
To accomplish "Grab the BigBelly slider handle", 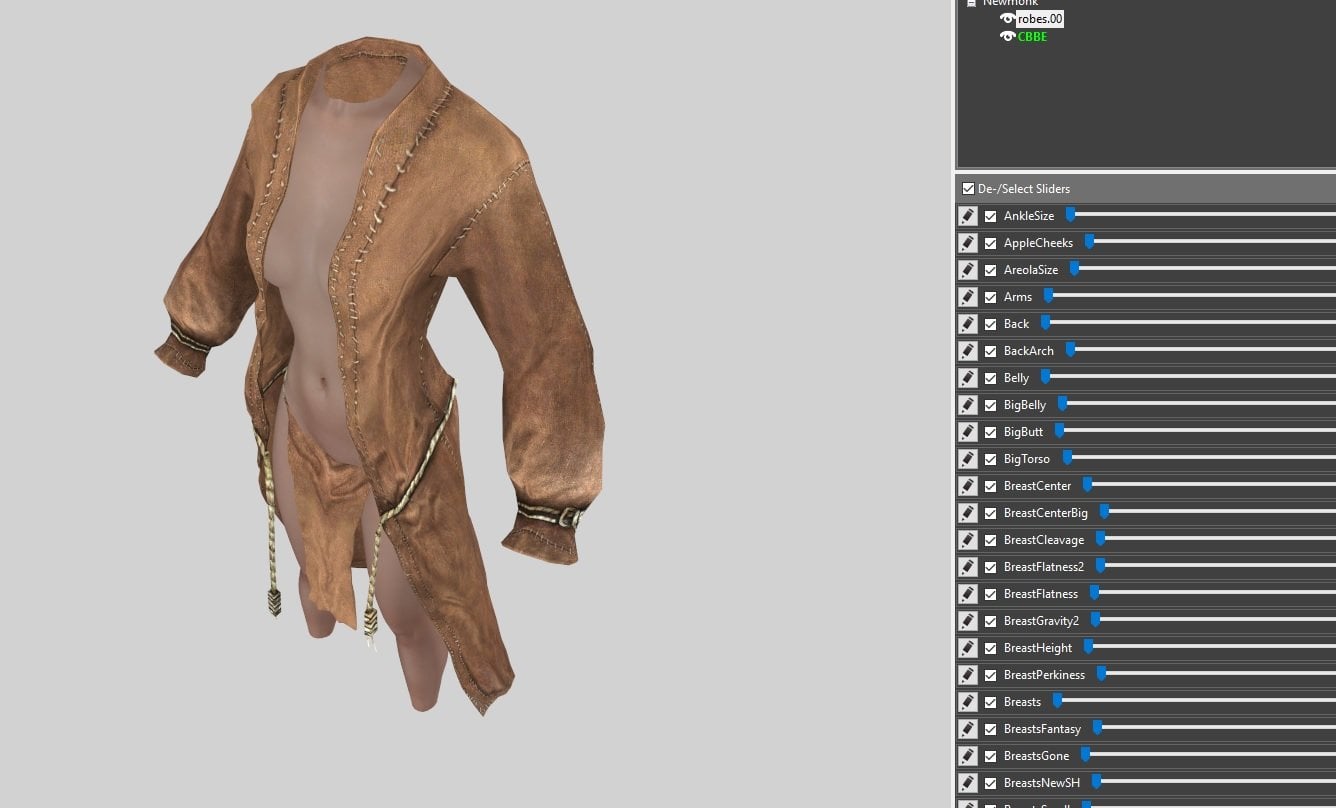I will [x=1062, y=403].
